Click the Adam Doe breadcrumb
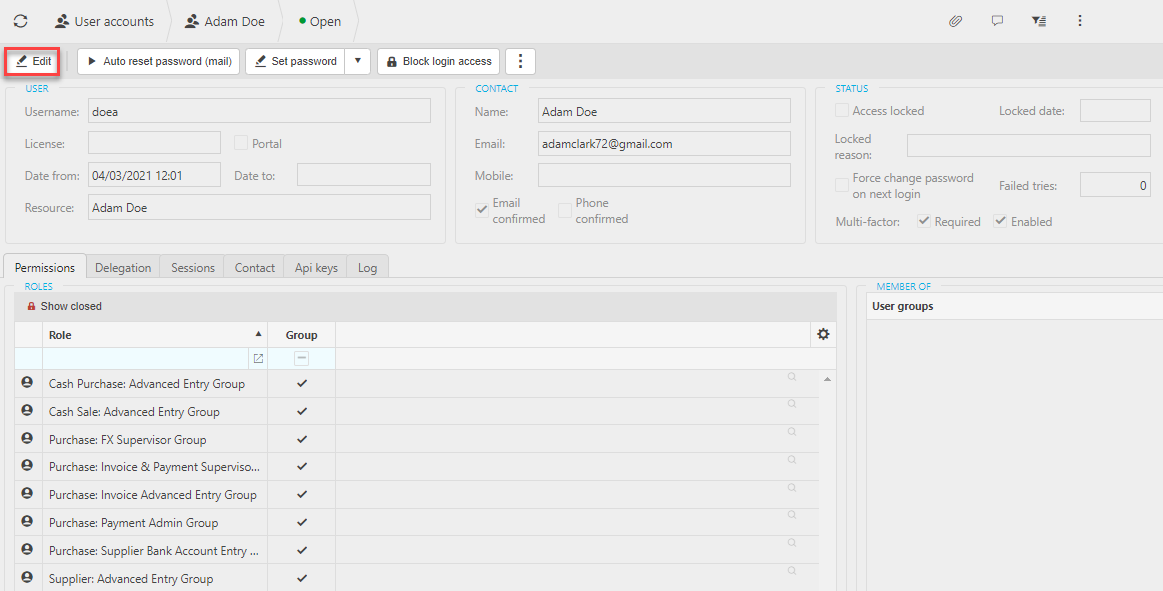The width and height of the screenshot is (1163, 591). [x=225, y=22]
